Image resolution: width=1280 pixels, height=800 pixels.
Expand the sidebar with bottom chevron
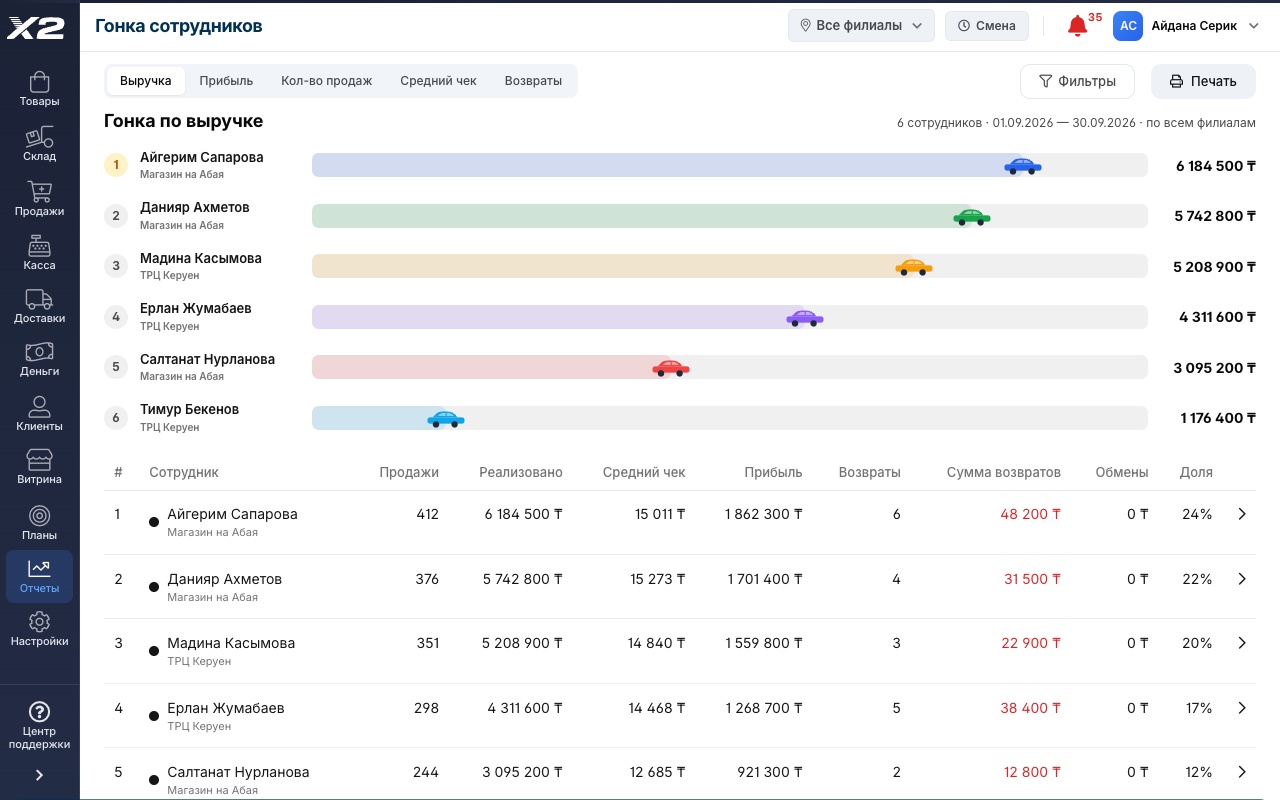point(39,775)
